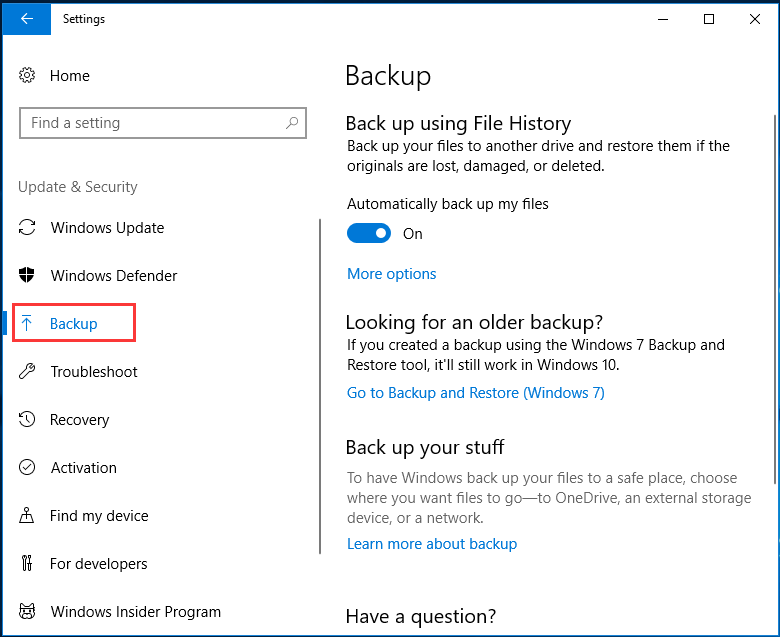Focus the Find a setting search box
This screenshot has height=637, width=780.
tap(163, 123)
